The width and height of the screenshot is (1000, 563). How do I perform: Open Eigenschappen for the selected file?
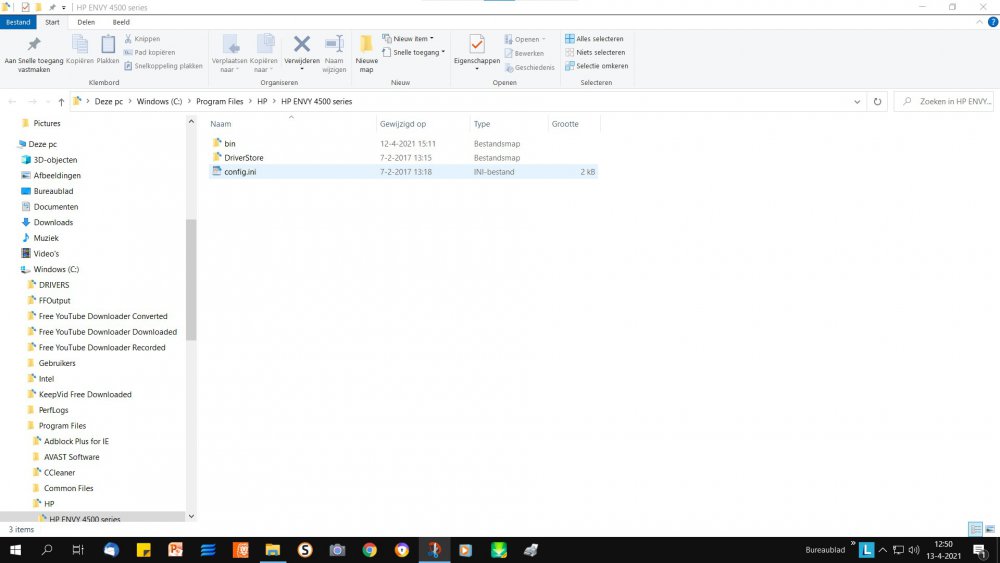[x=477, y=46]
